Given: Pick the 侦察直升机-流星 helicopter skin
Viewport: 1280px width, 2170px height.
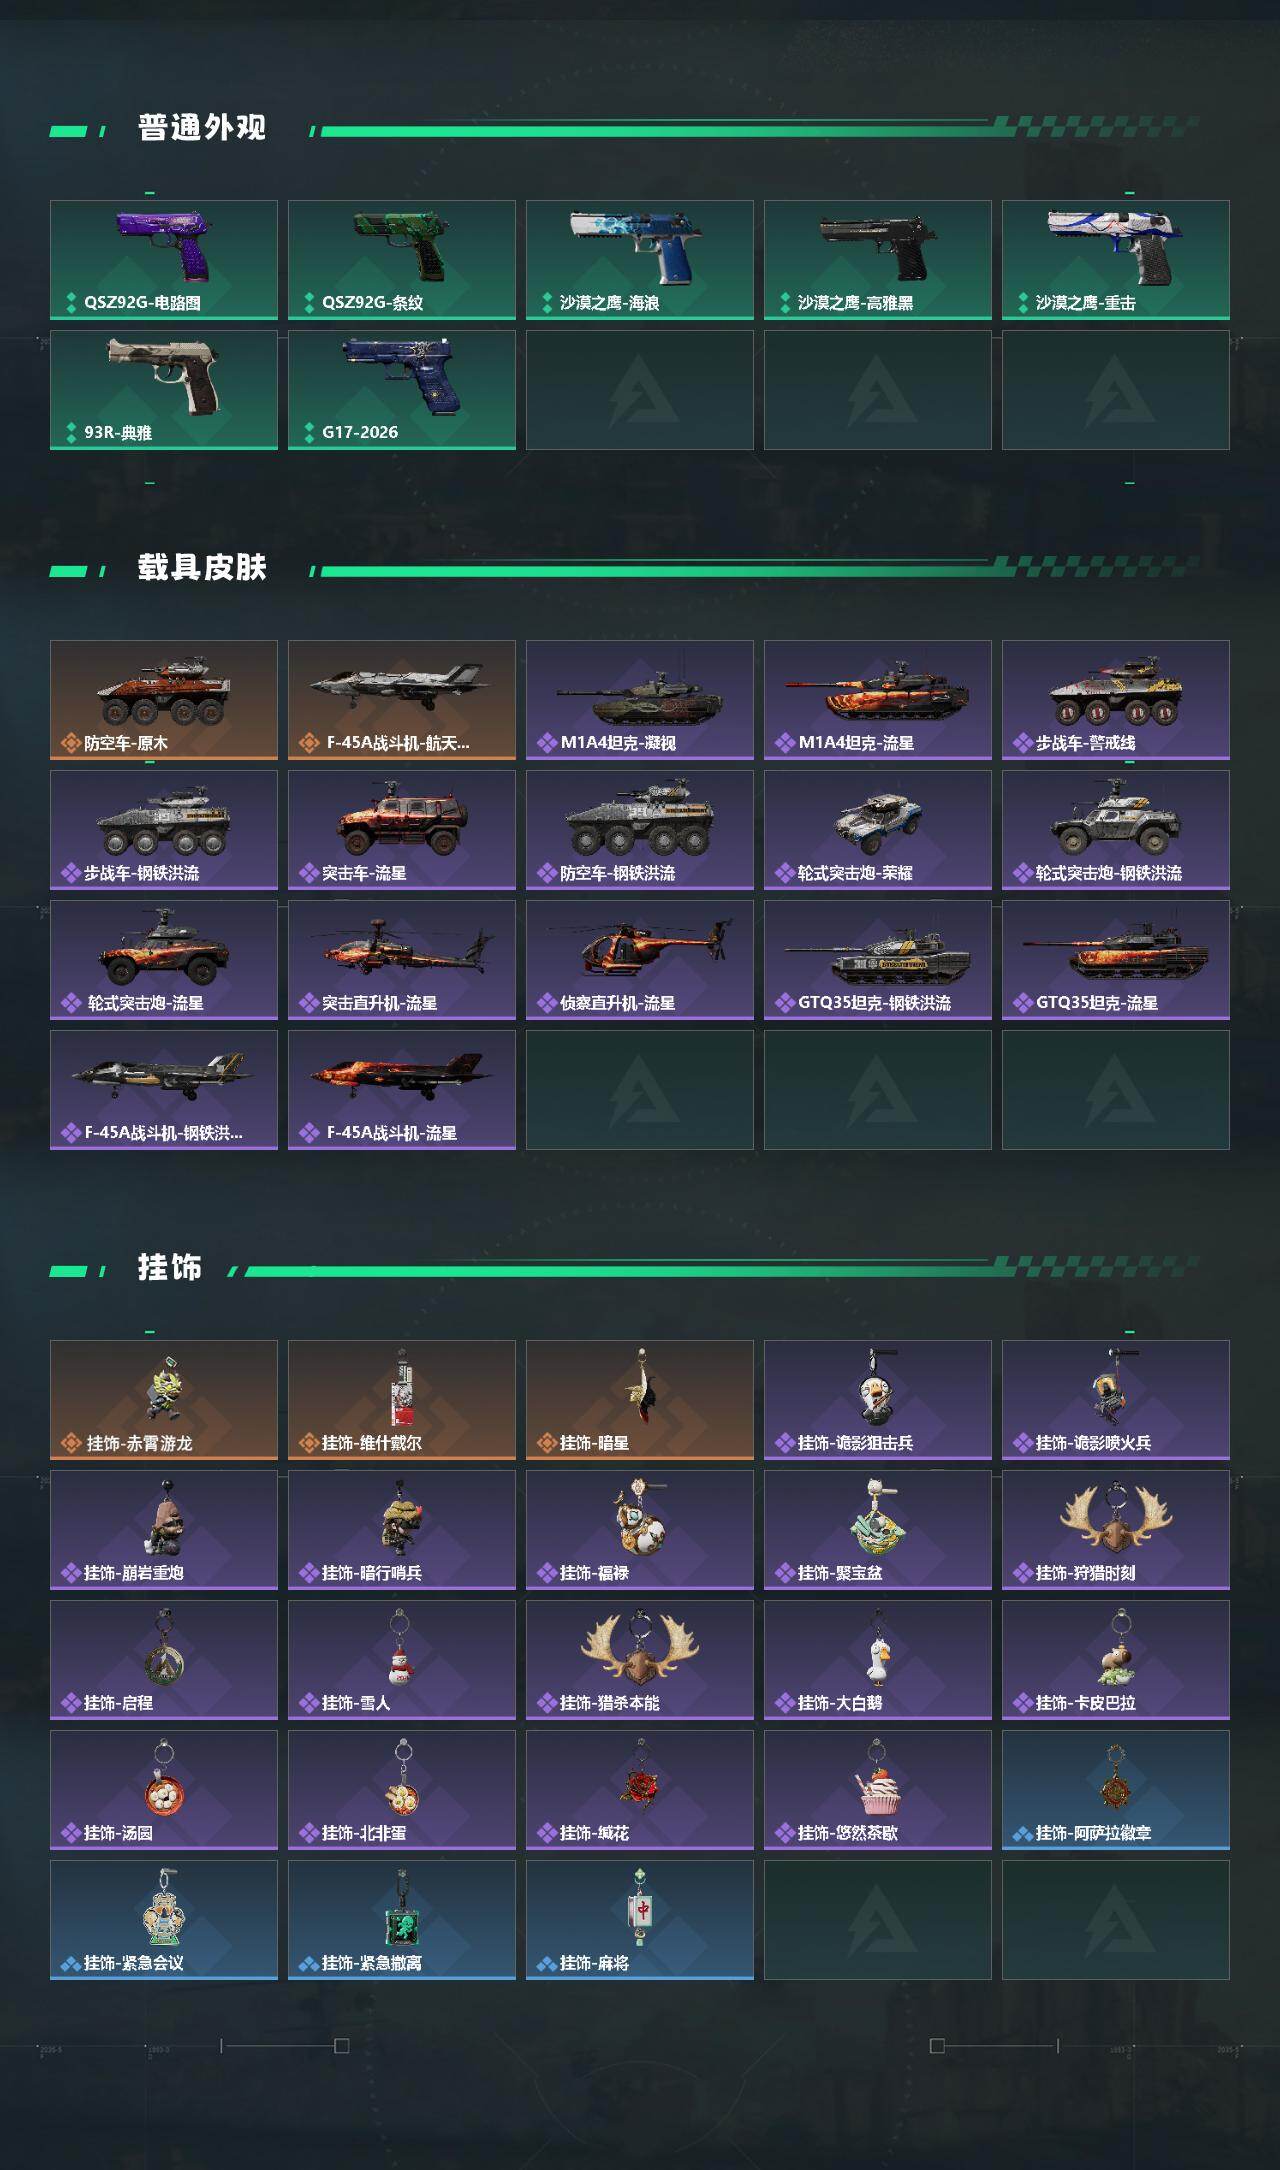Looking at the screenshot, I should tap(640, 960).
